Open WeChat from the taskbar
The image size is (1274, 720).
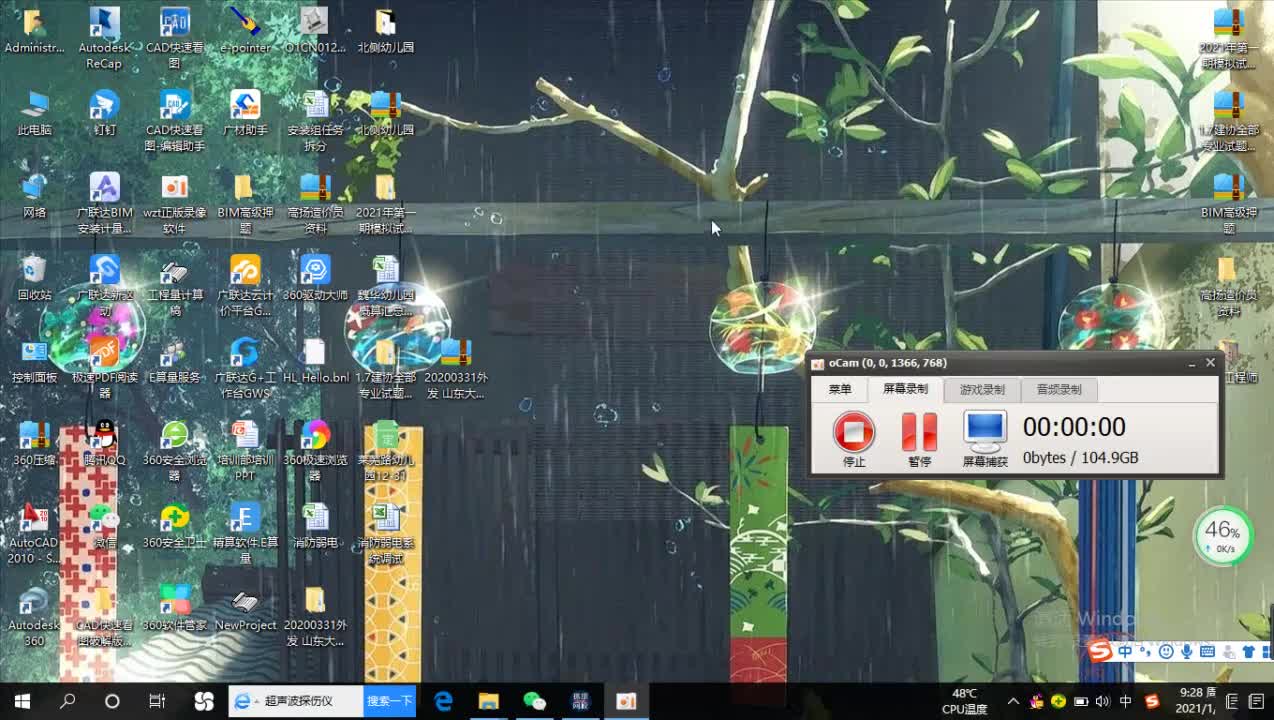[x=534, y=701]
